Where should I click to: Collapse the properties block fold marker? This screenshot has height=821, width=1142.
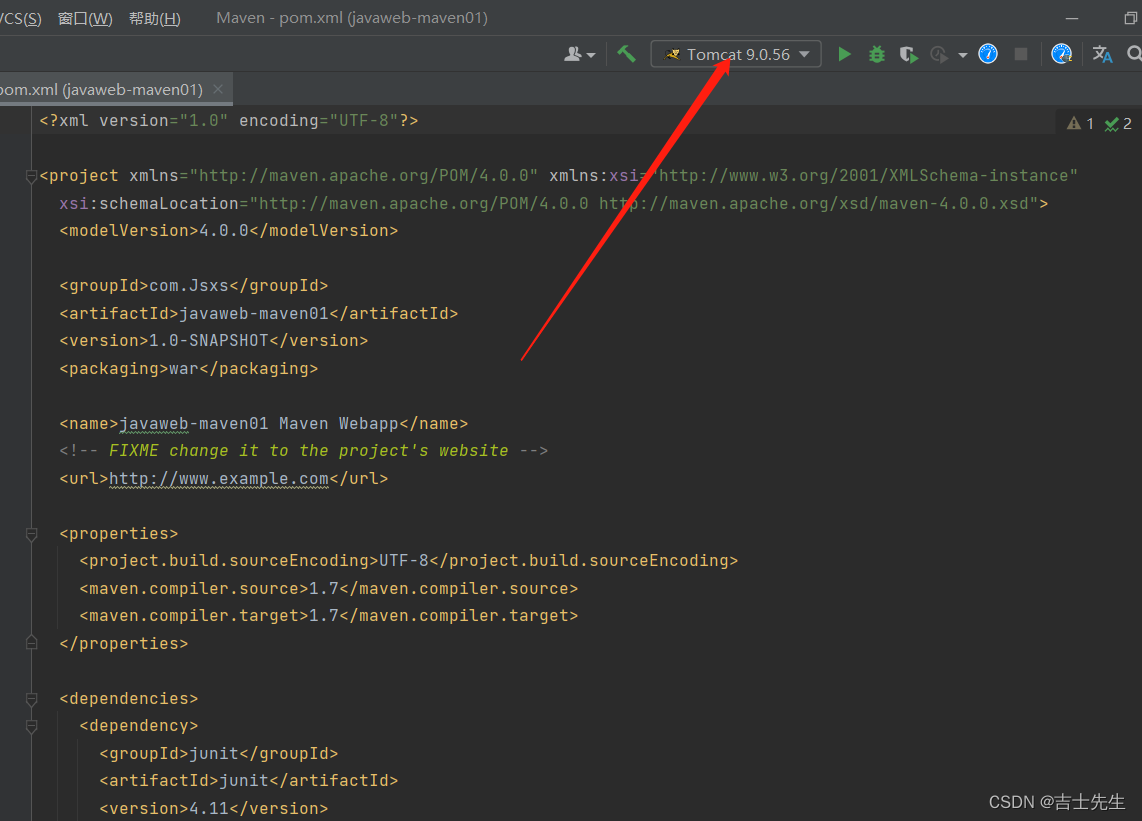coord(31,534)
